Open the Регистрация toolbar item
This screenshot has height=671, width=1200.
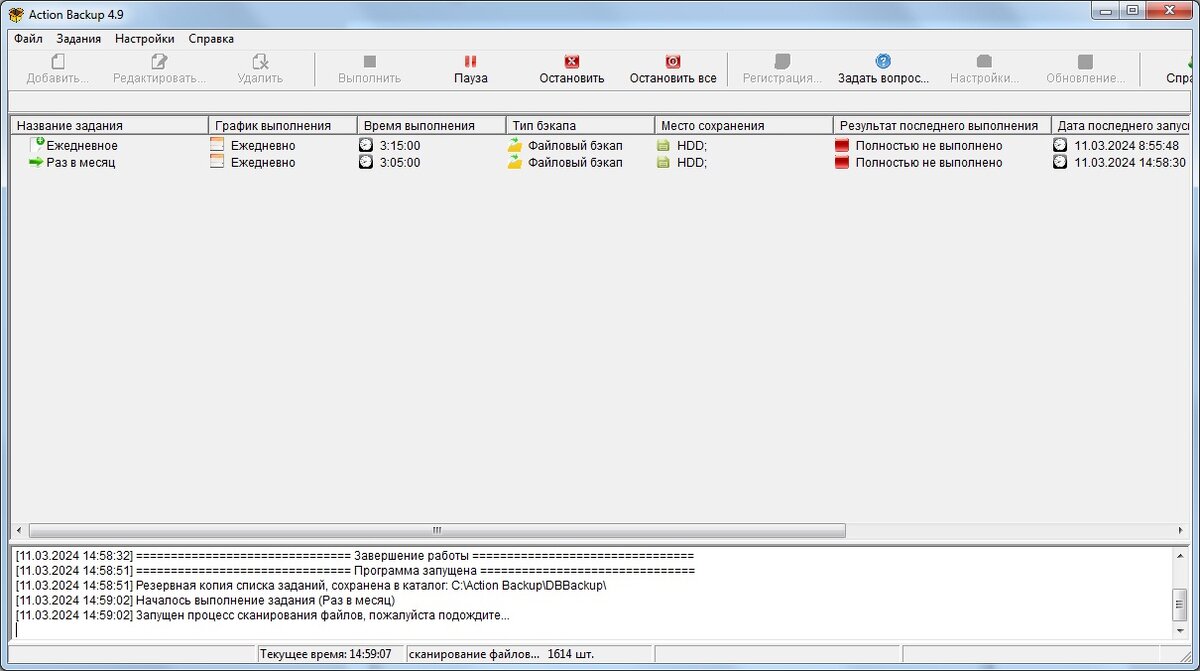click(782, 69)
